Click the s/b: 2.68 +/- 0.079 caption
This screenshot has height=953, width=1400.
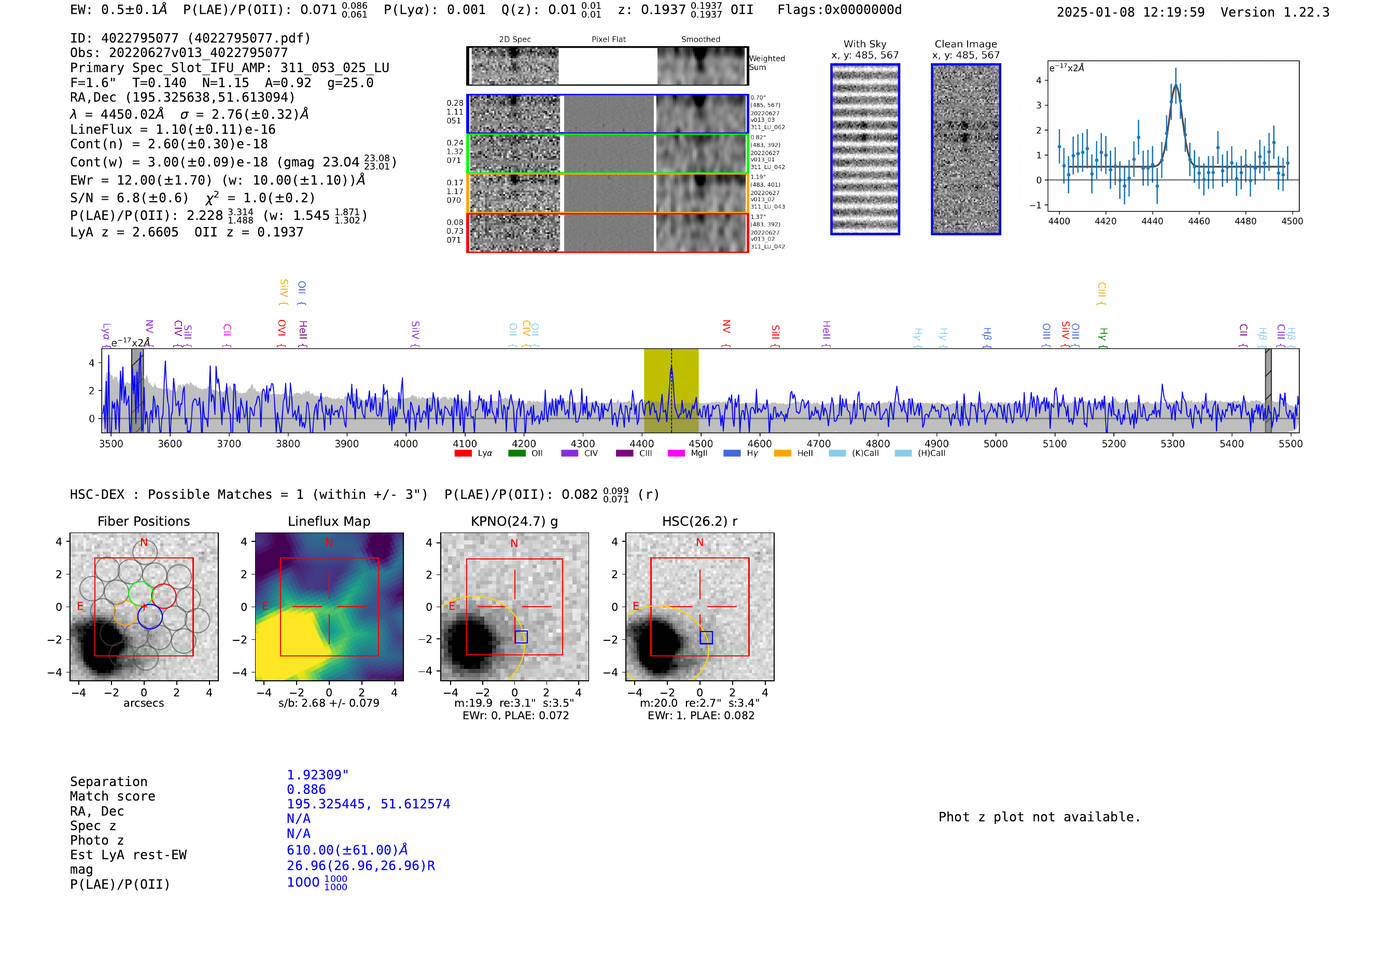[x=329, y=703]
